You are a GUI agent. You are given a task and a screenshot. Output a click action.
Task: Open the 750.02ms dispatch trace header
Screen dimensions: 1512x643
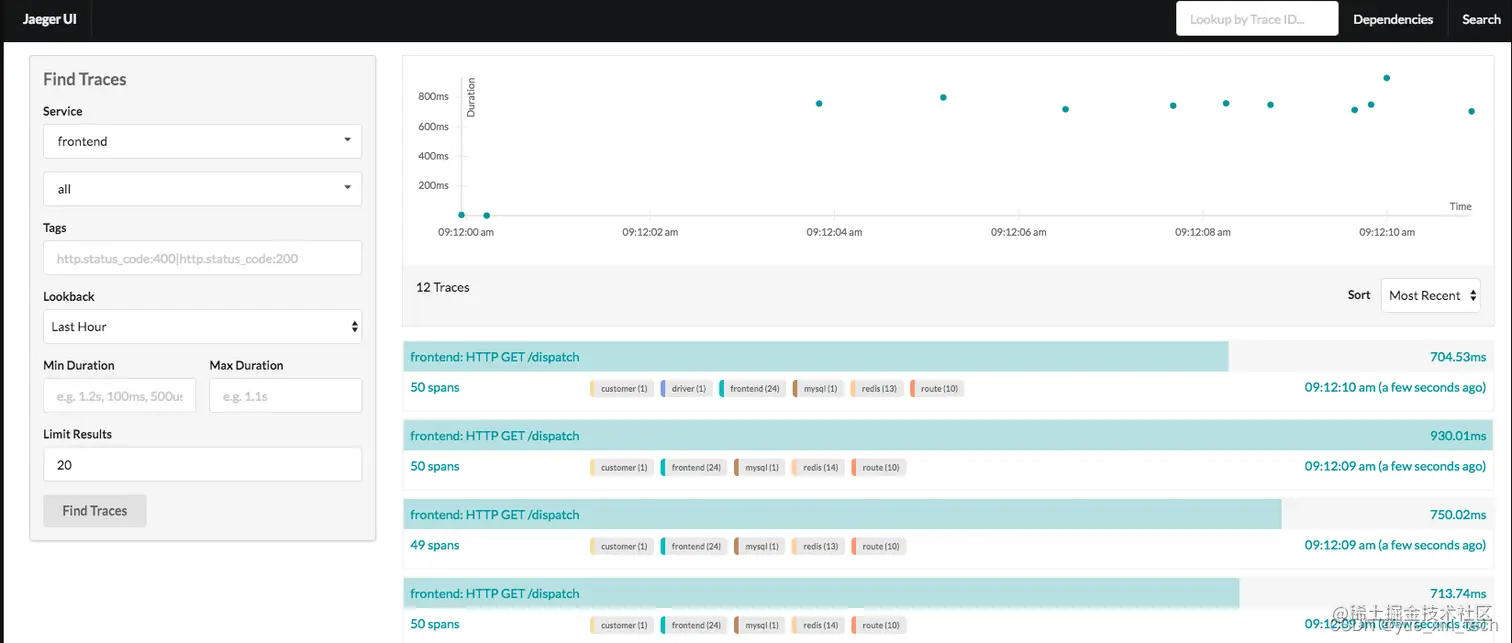[948, 515]
